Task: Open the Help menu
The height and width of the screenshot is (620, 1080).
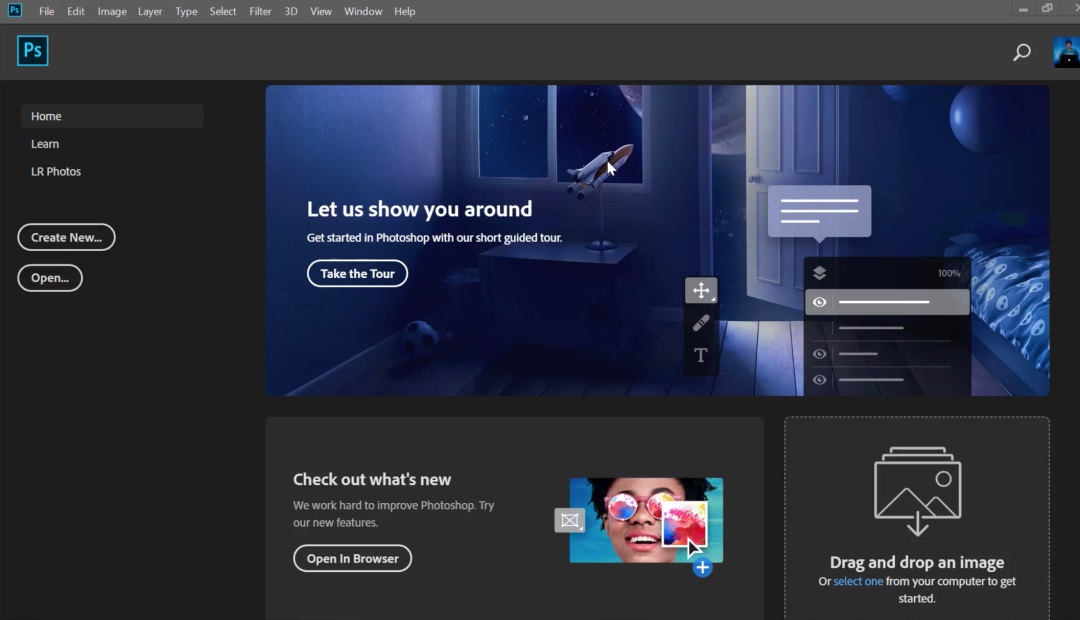Action: coord(404,11)
